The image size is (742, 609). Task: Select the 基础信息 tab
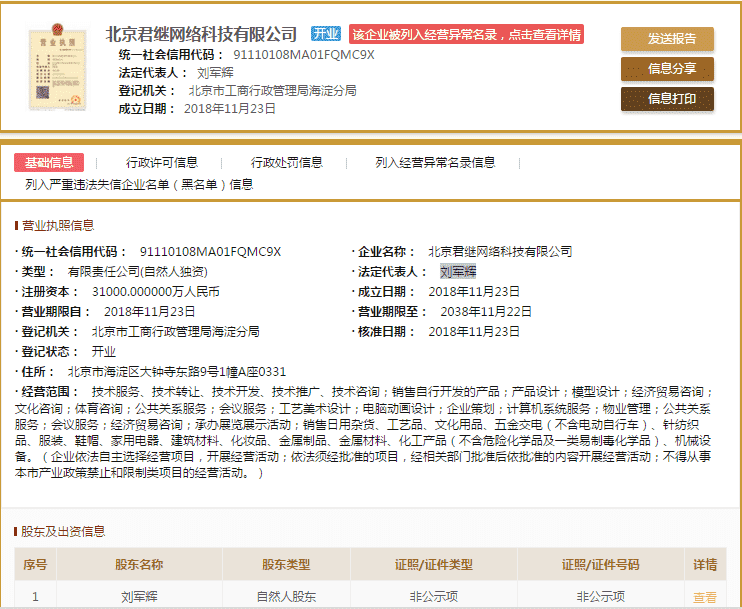(49, 163)
